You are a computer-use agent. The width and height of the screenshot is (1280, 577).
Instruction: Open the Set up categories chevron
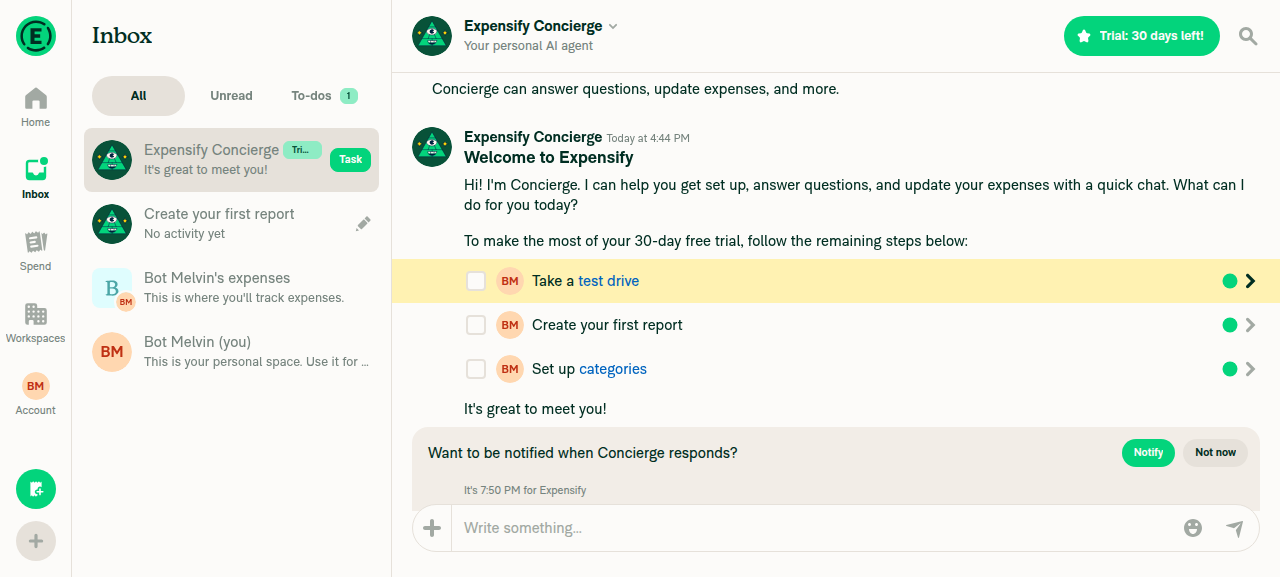[1250, 369]
